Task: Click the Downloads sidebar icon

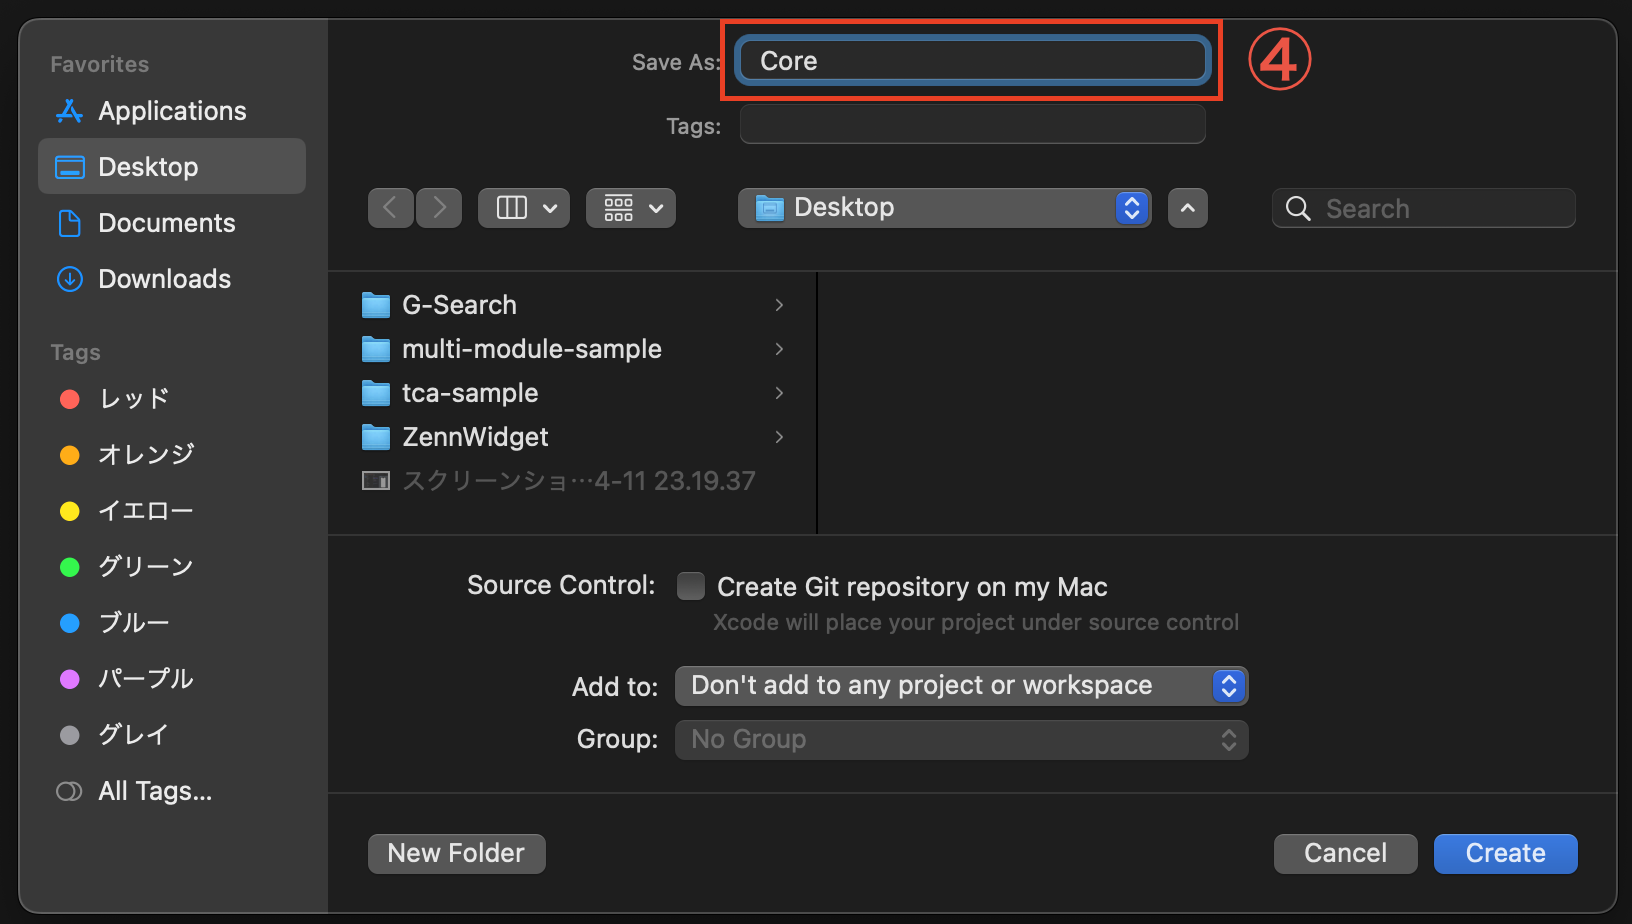Action: (x=70, y=279)
